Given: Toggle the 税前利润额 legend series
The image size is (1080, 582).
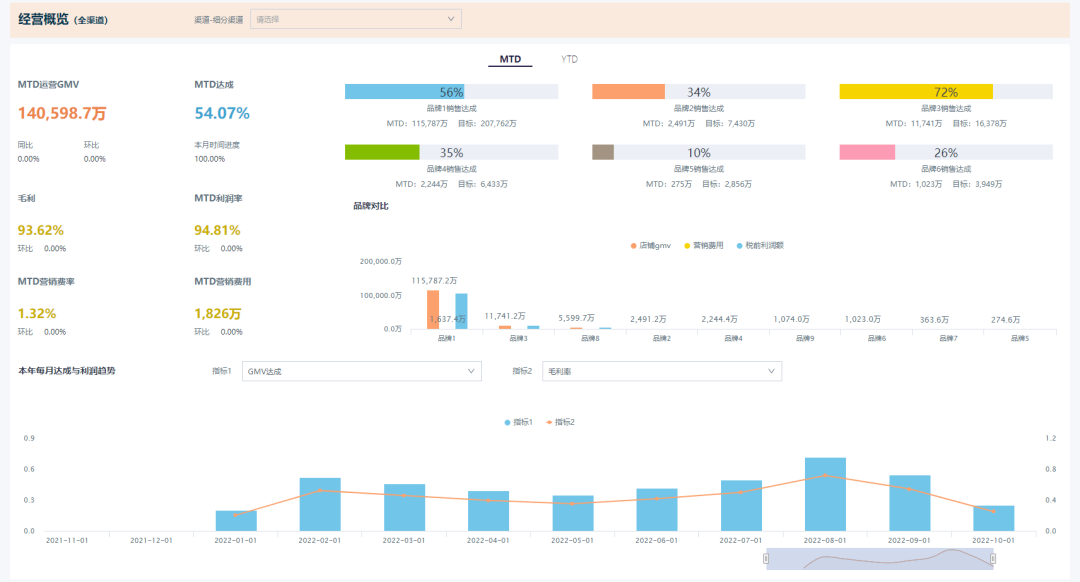Looking at the screenshot, I should (760, 246).
